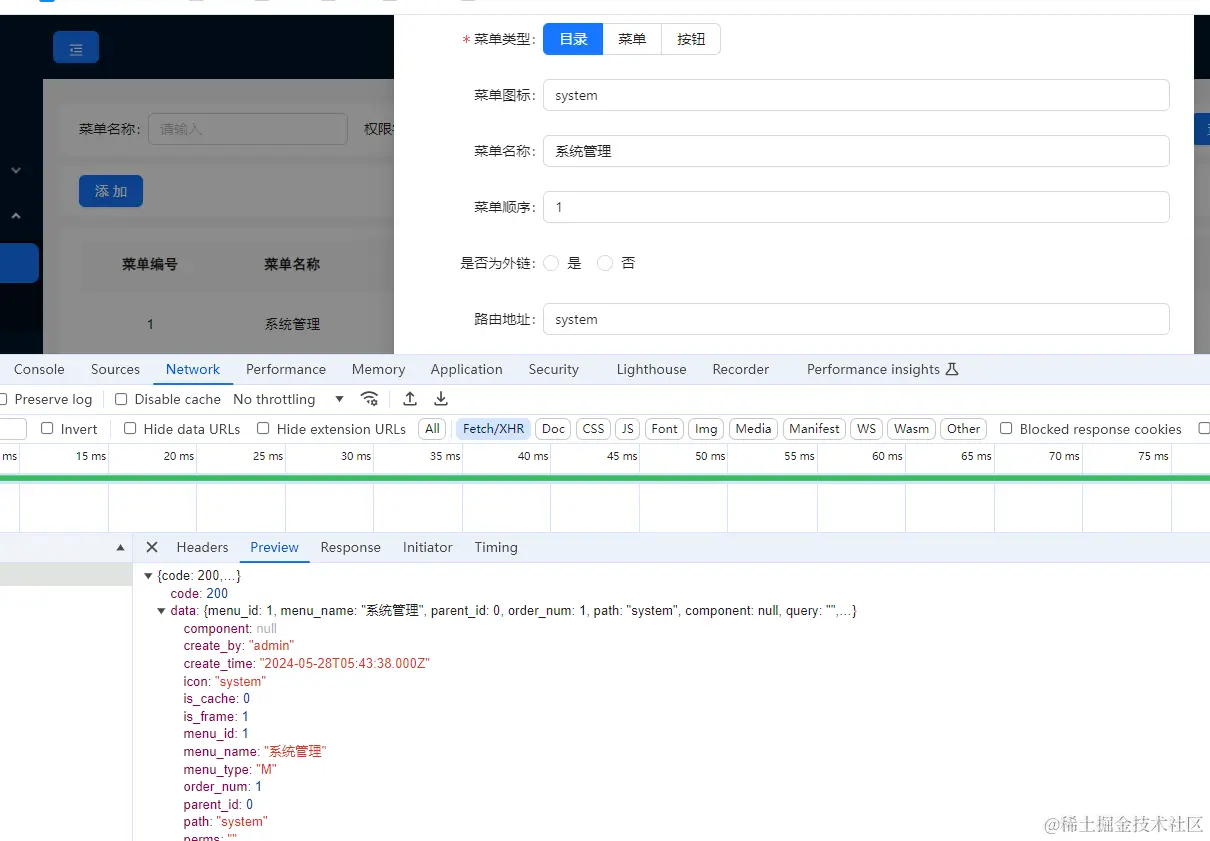Viewport: 1210px width, 841px height.
Task: Expand the sidebar item with down chevron
Action: [x=16, y=171]
